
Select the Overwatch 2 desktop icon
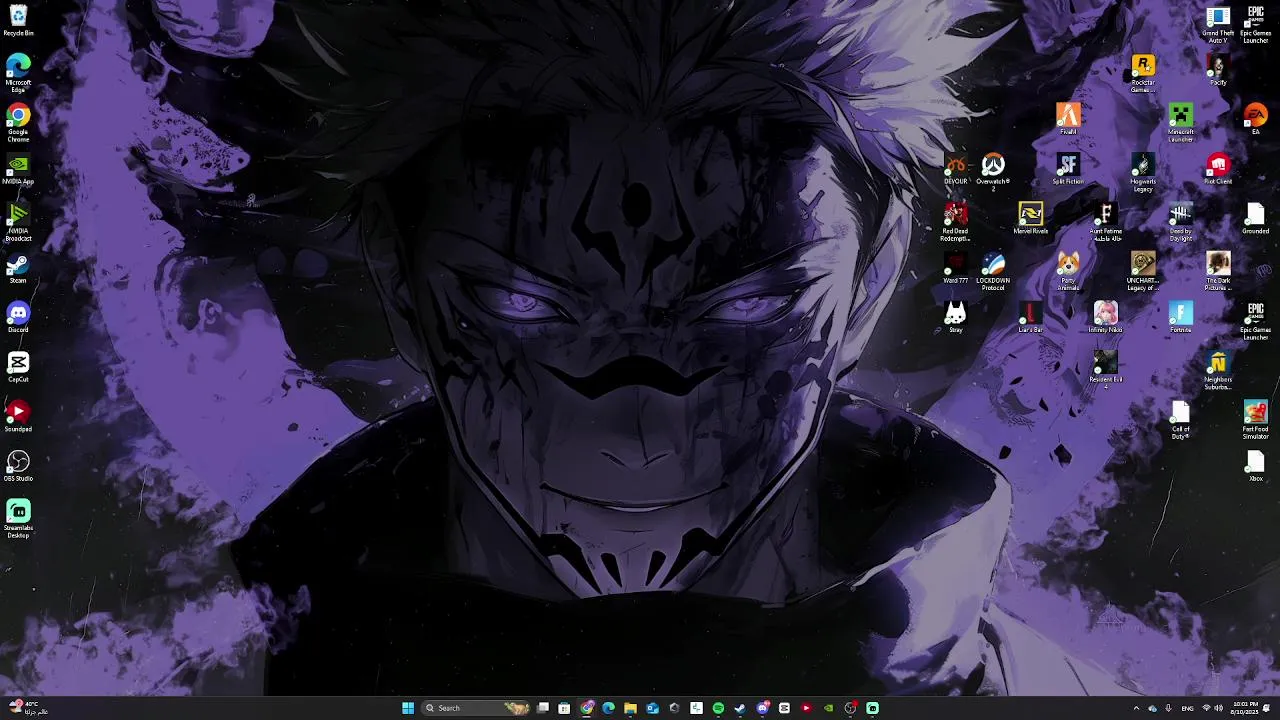[993, 172]
